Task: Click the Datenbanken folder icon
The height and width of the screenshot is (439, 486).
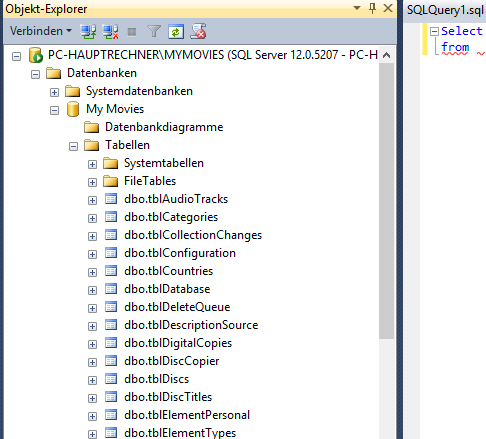Action: [x=53, y=73]
